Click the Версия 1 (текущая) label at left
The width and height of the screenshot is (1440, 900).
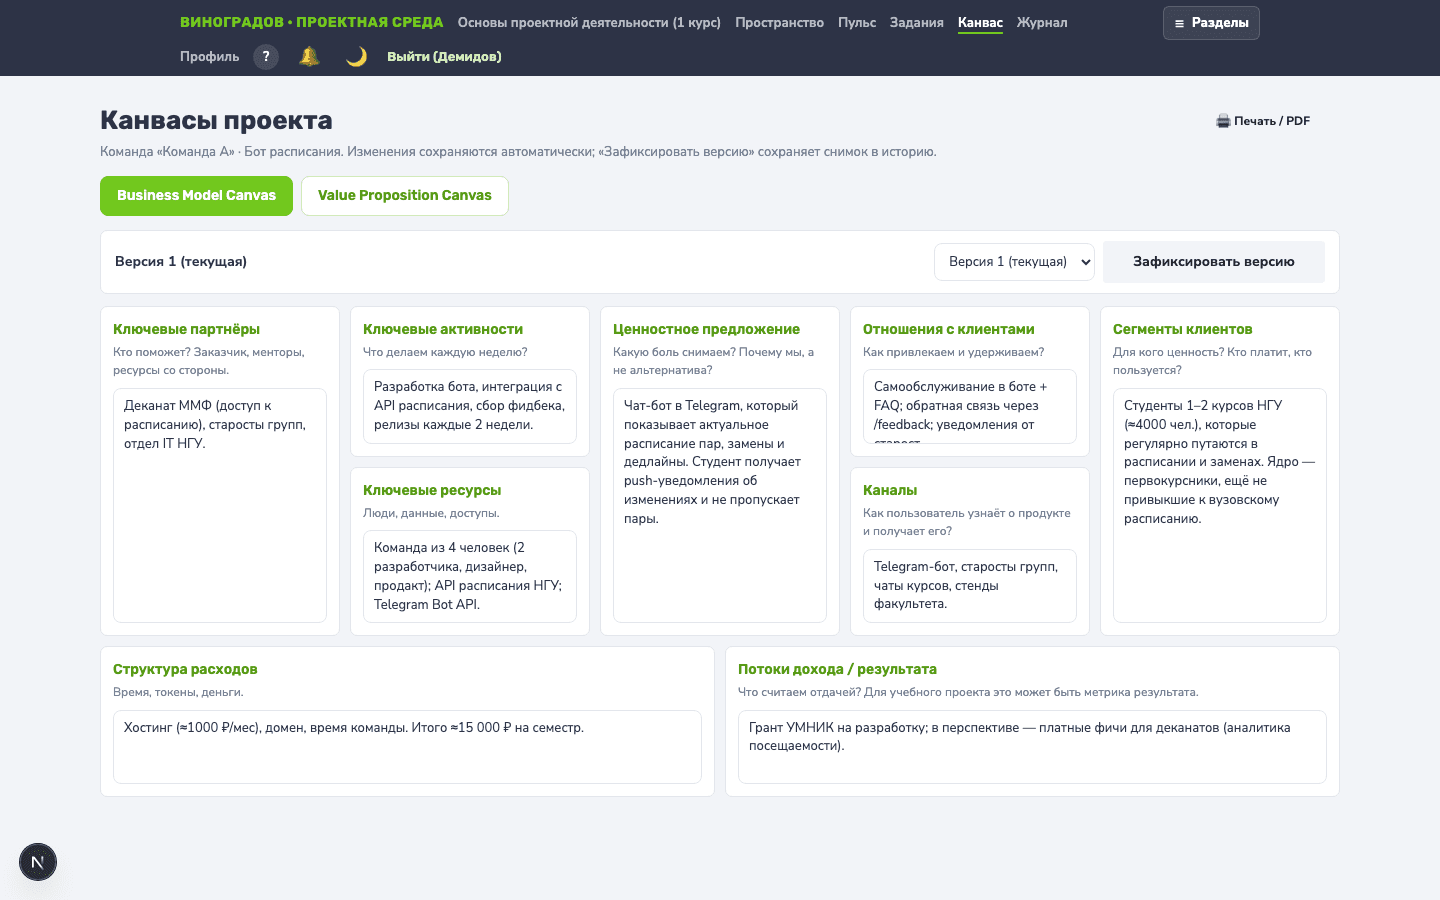click(x=181, y=261)
